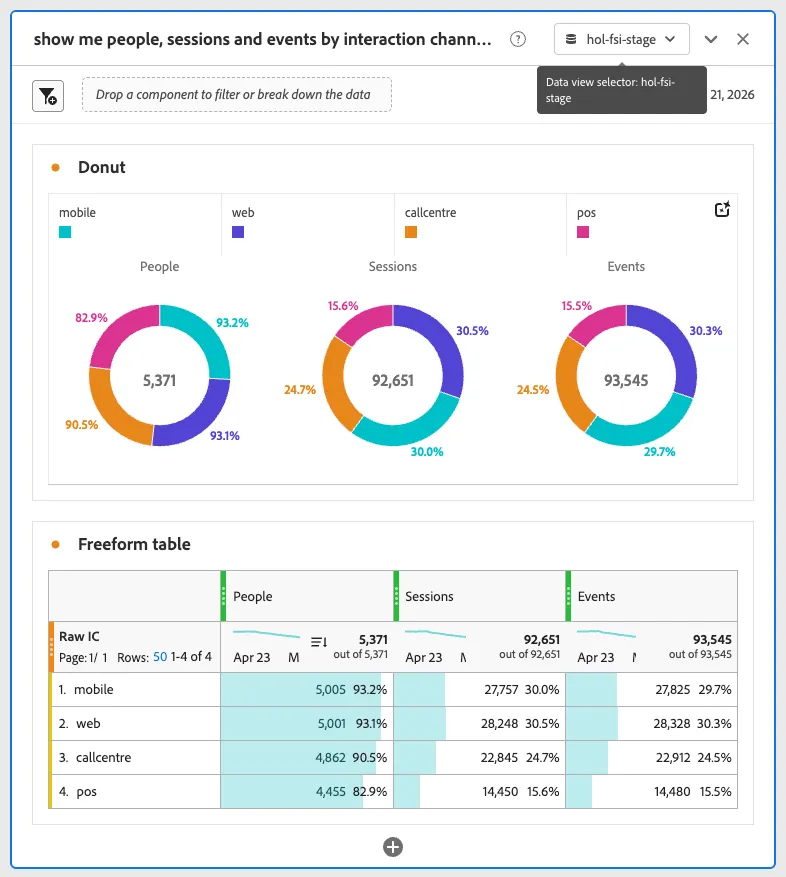
Task: Click Sessions value 28,248 for web
Action: 500,724
